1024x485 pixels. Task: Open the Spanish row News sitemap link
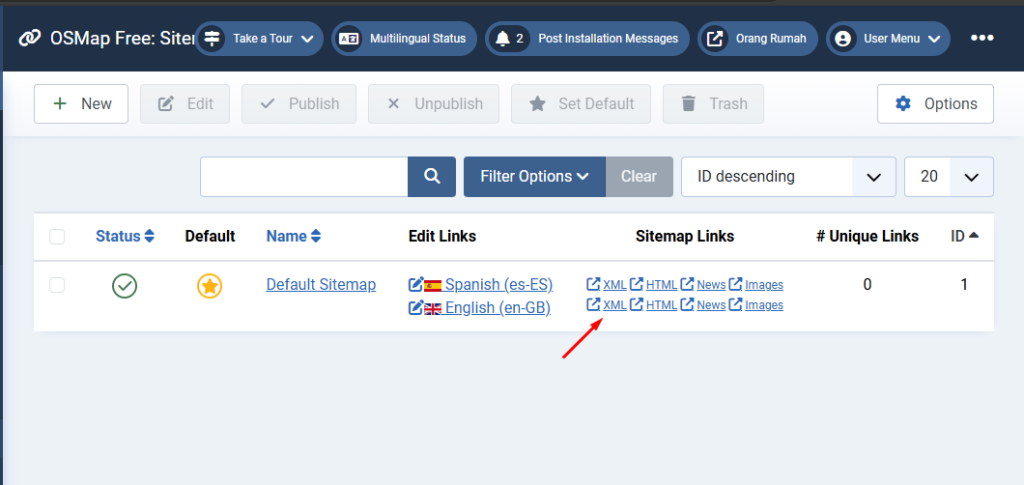tap(711, 285)
